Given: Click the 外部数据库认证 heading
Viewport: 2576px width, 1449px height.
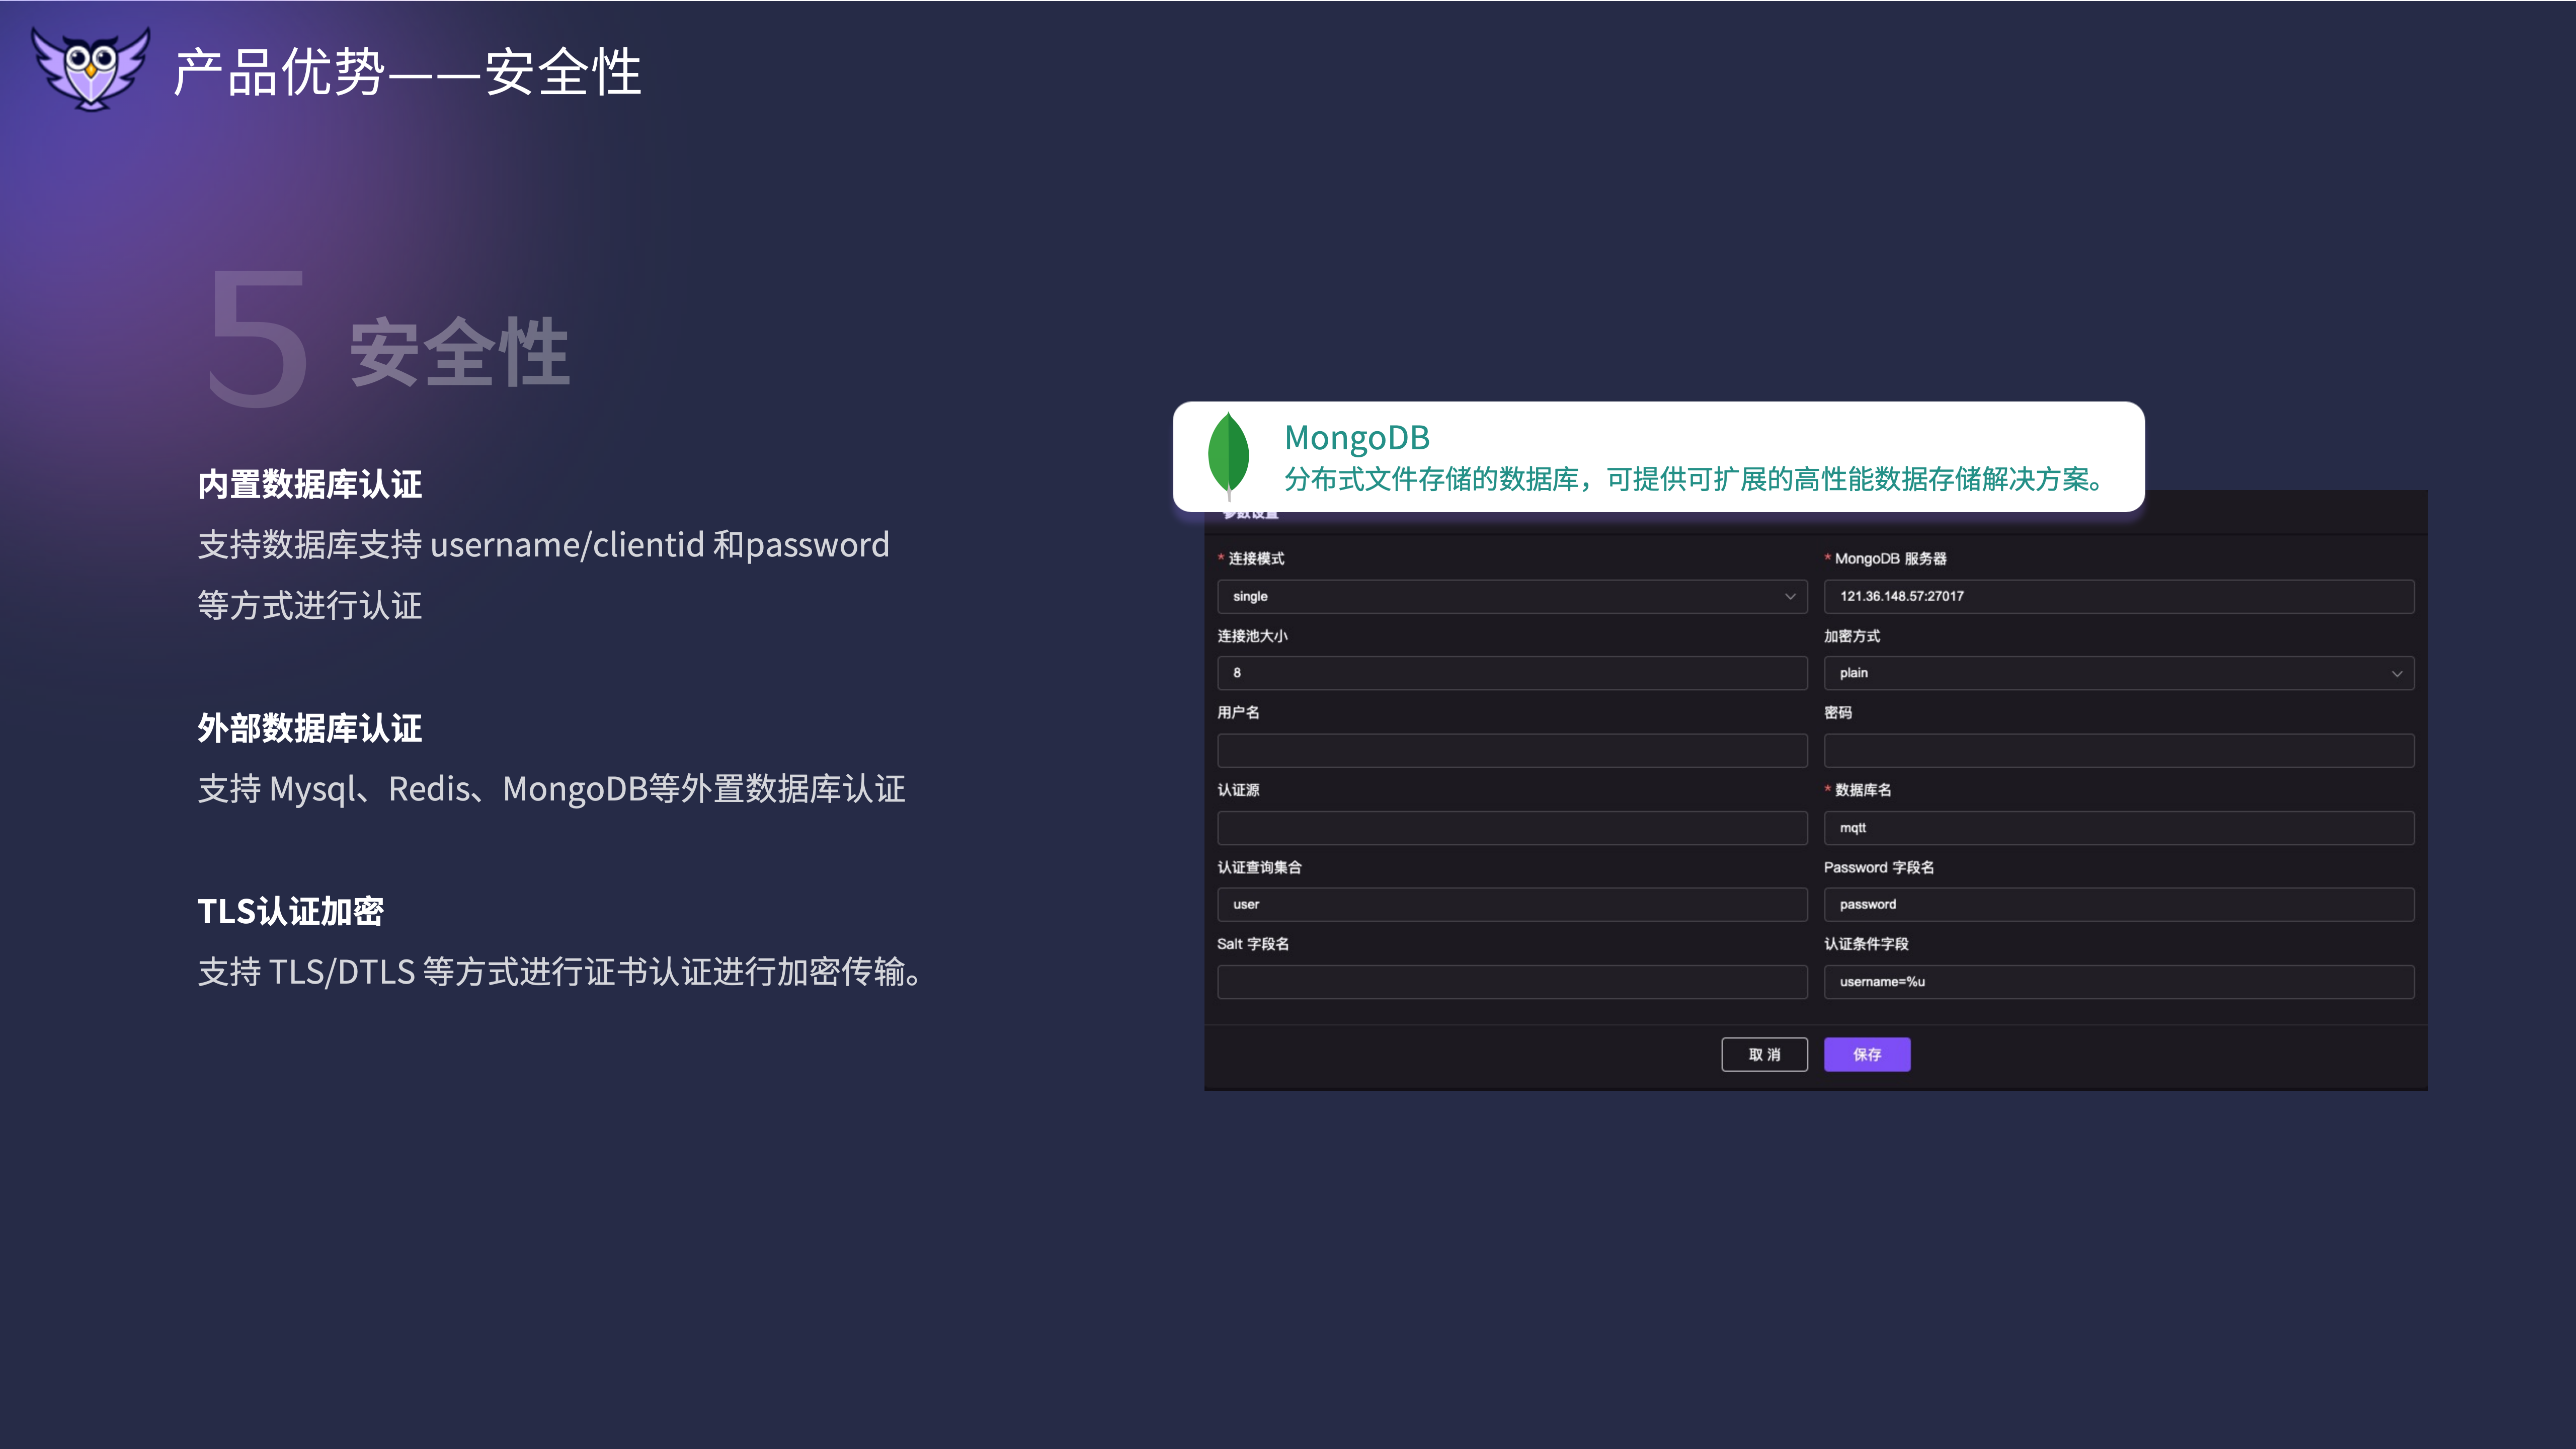Looking at the screenshot, I should click(x=309, y=728).
